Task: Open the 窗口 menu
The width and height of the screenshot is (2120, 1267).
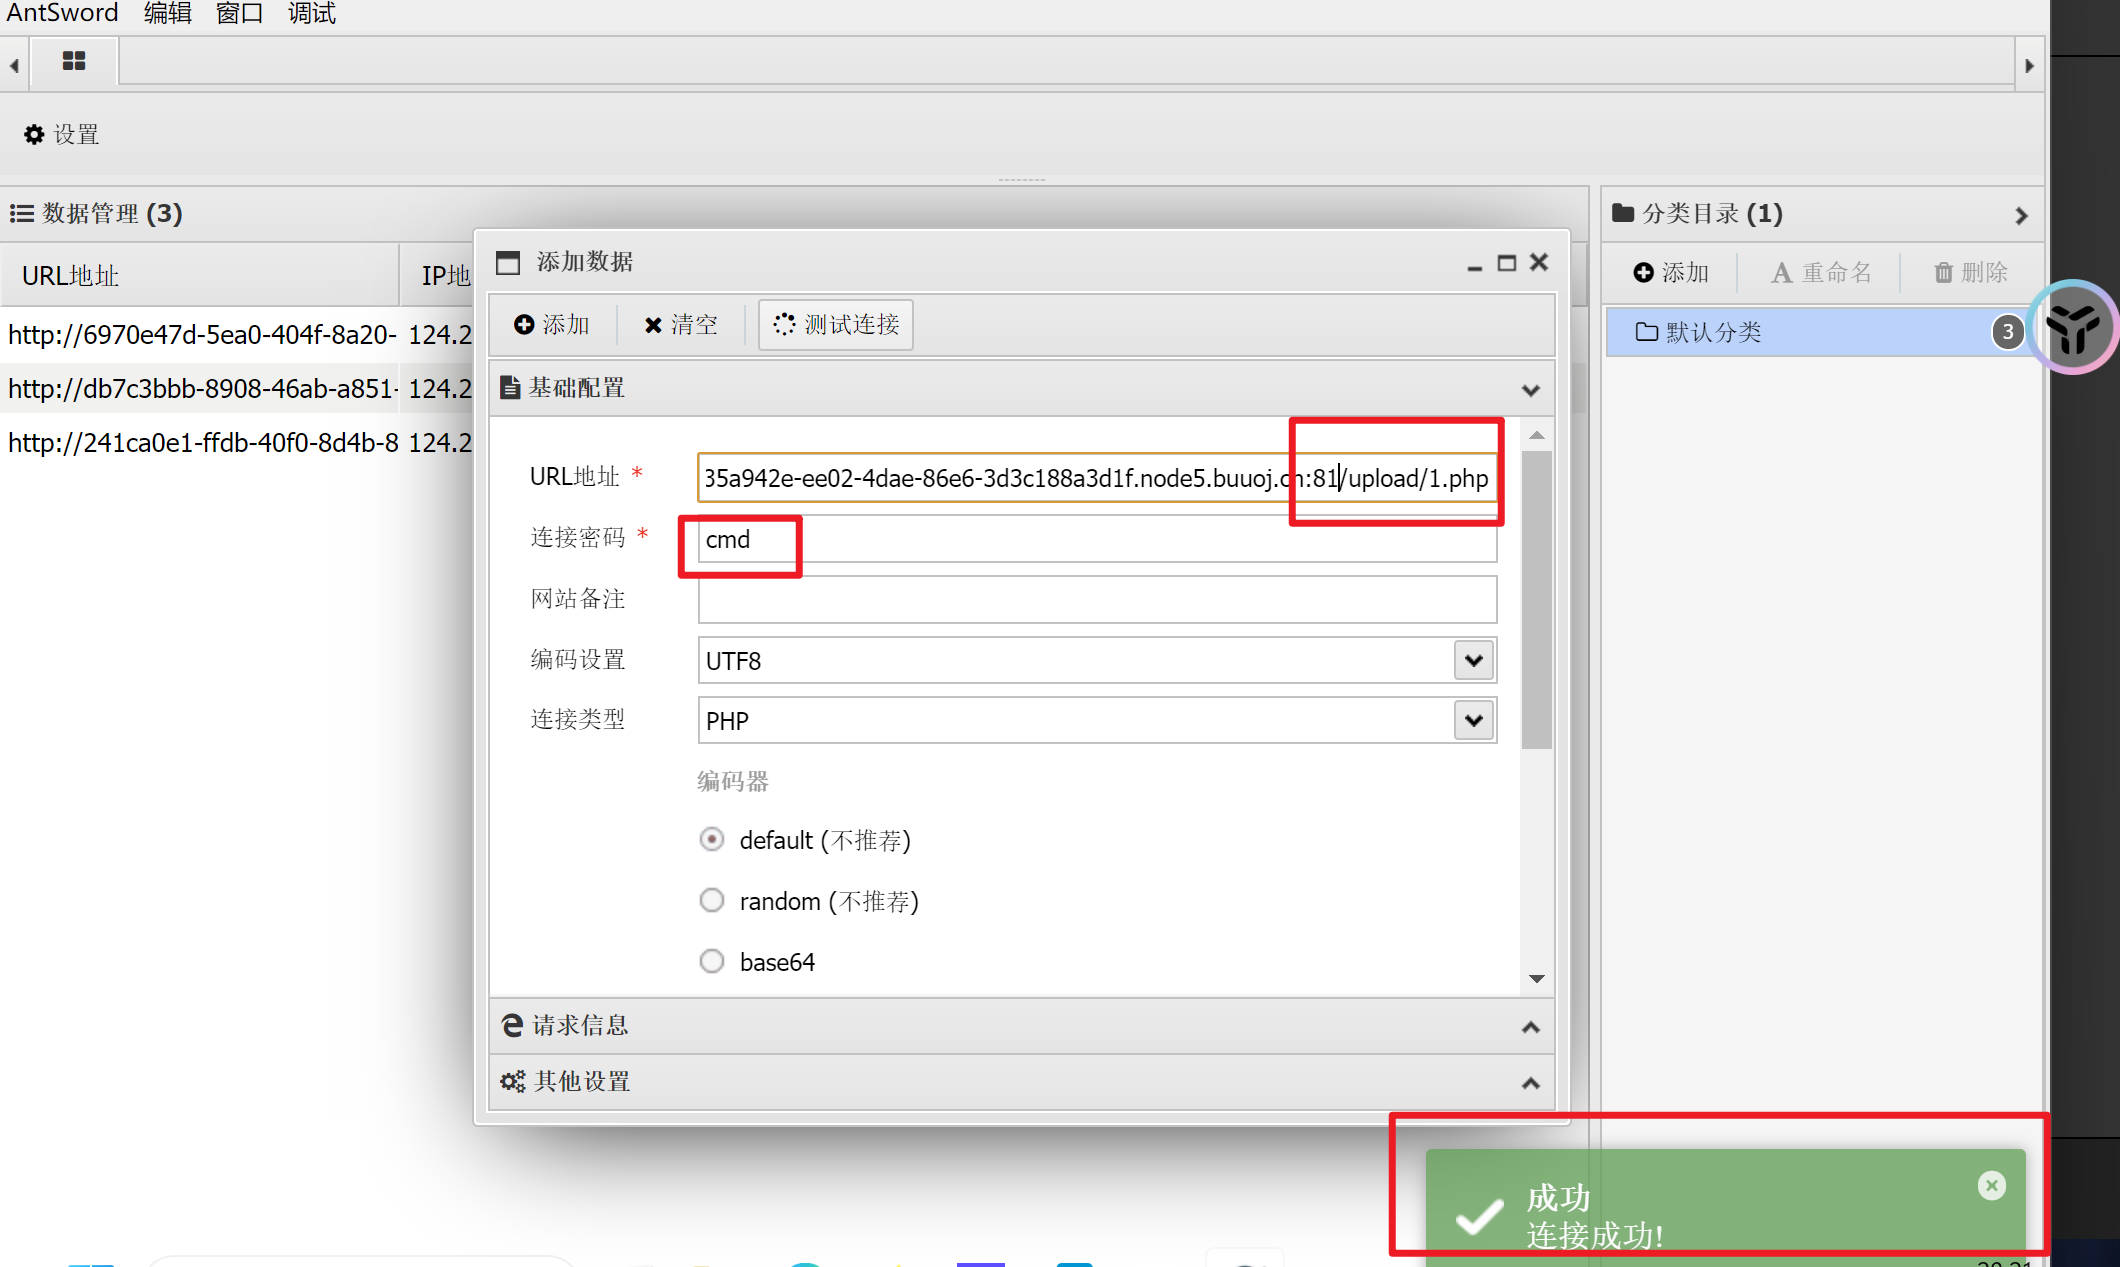Action: point(240,13)
